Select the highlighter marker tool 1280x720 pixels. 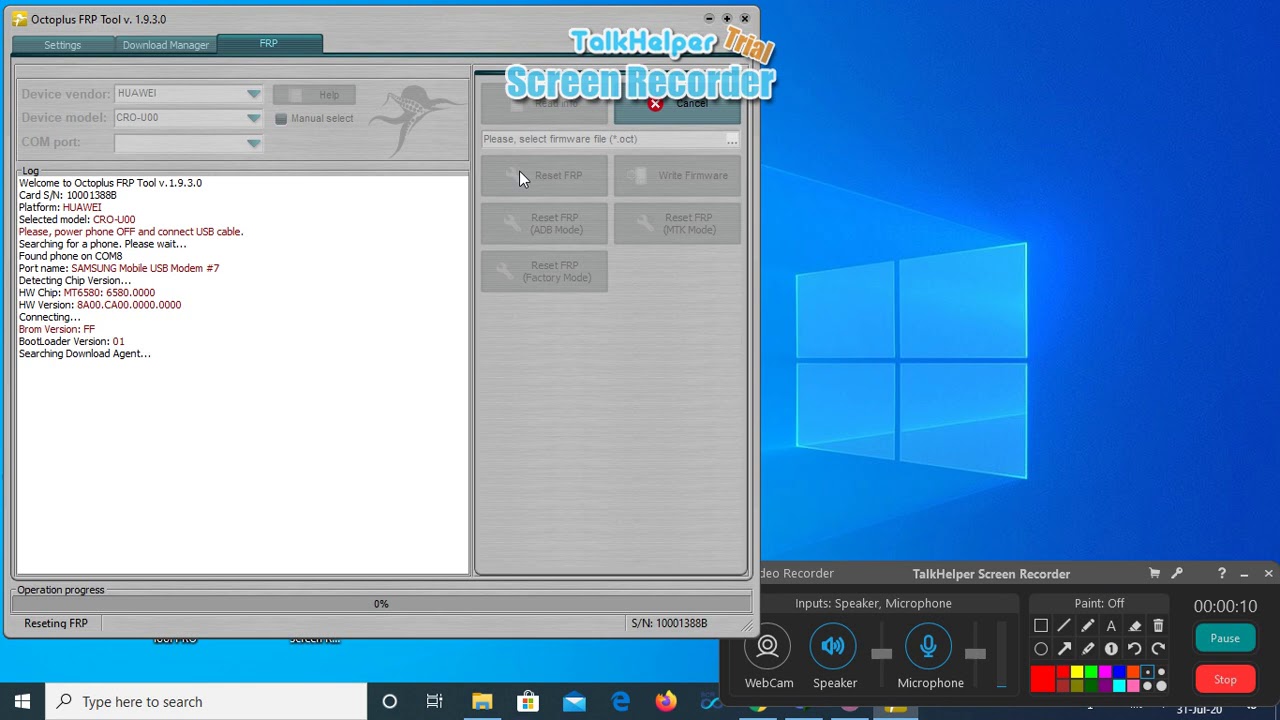1088,649
